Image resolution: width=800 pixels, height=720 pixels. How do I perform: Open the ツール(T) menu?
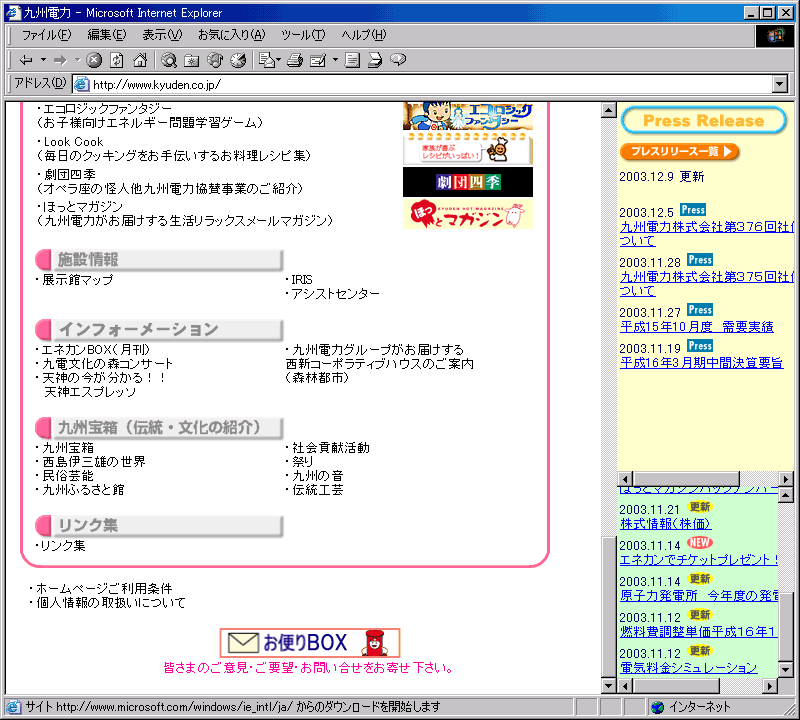303,35
